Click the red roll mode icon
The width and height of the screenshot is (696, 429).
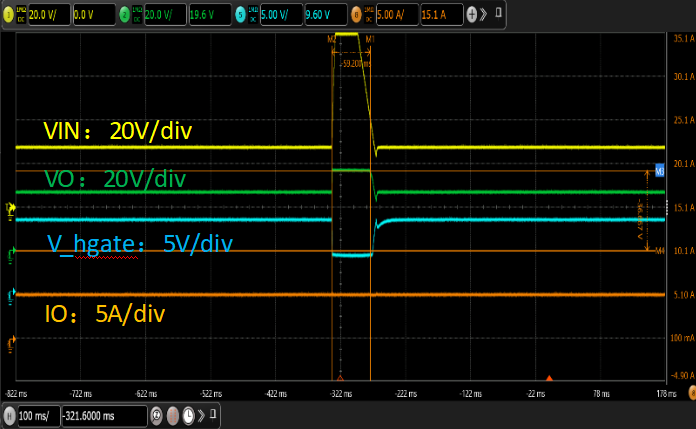(173, 412)
